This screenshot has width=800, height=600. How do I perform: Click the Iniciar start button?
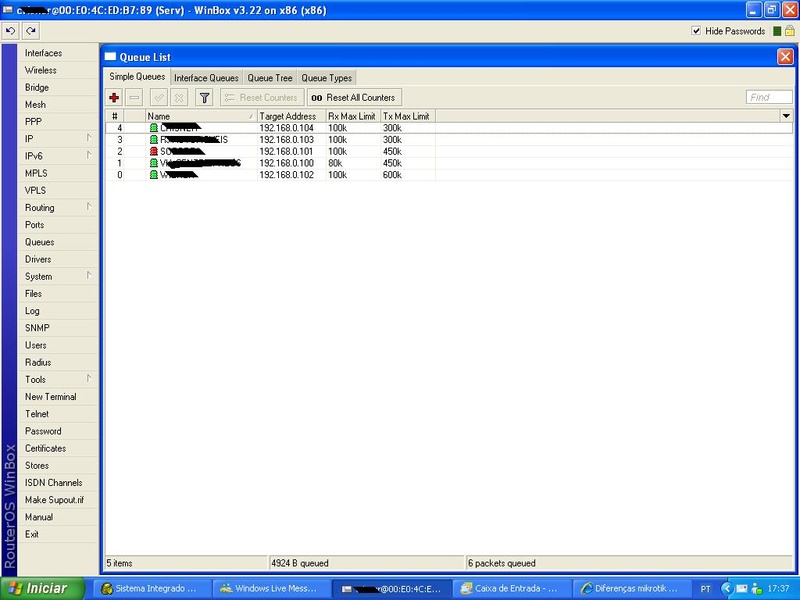[43, 588]
